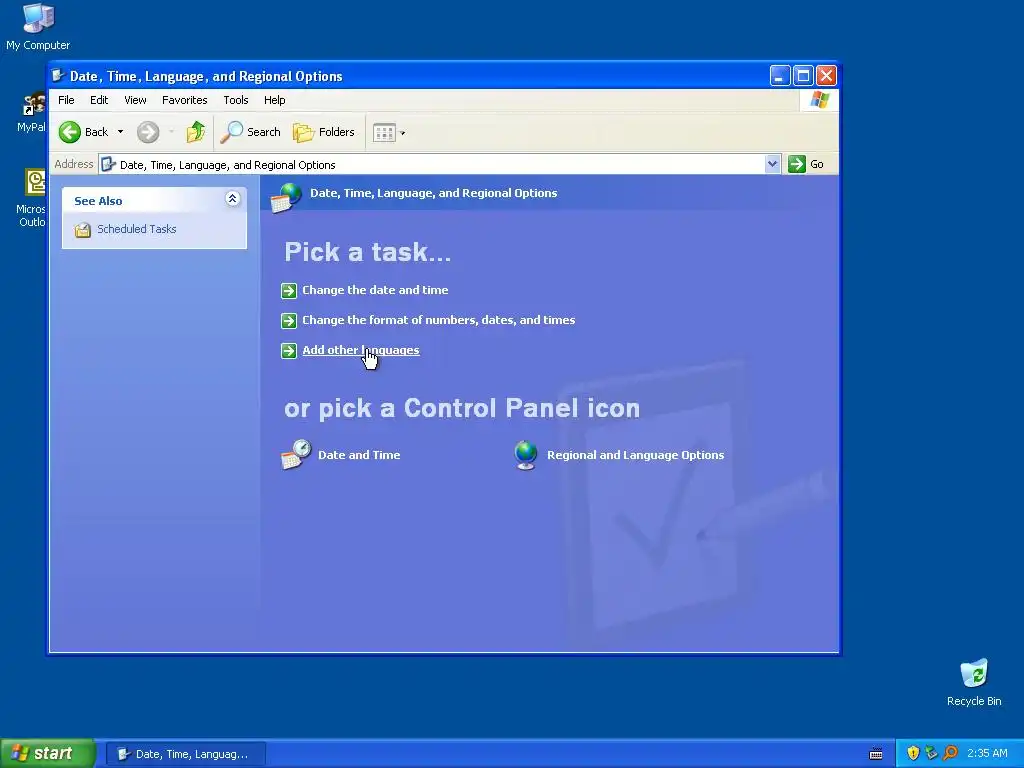Click the green Back arrow icon

(70, 133)
